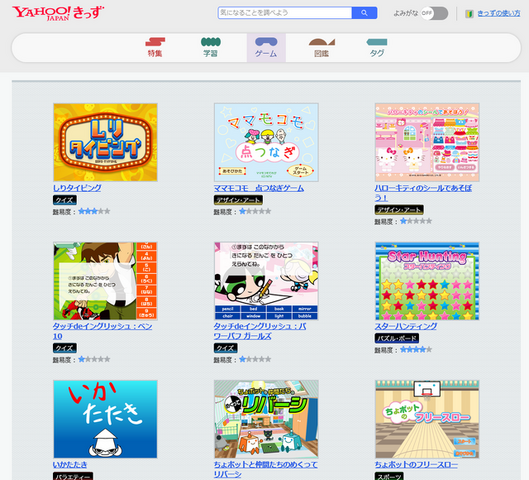Click the いかたたき title link
The height and width of the screenshot is (480, 529).
click(70, 464)
